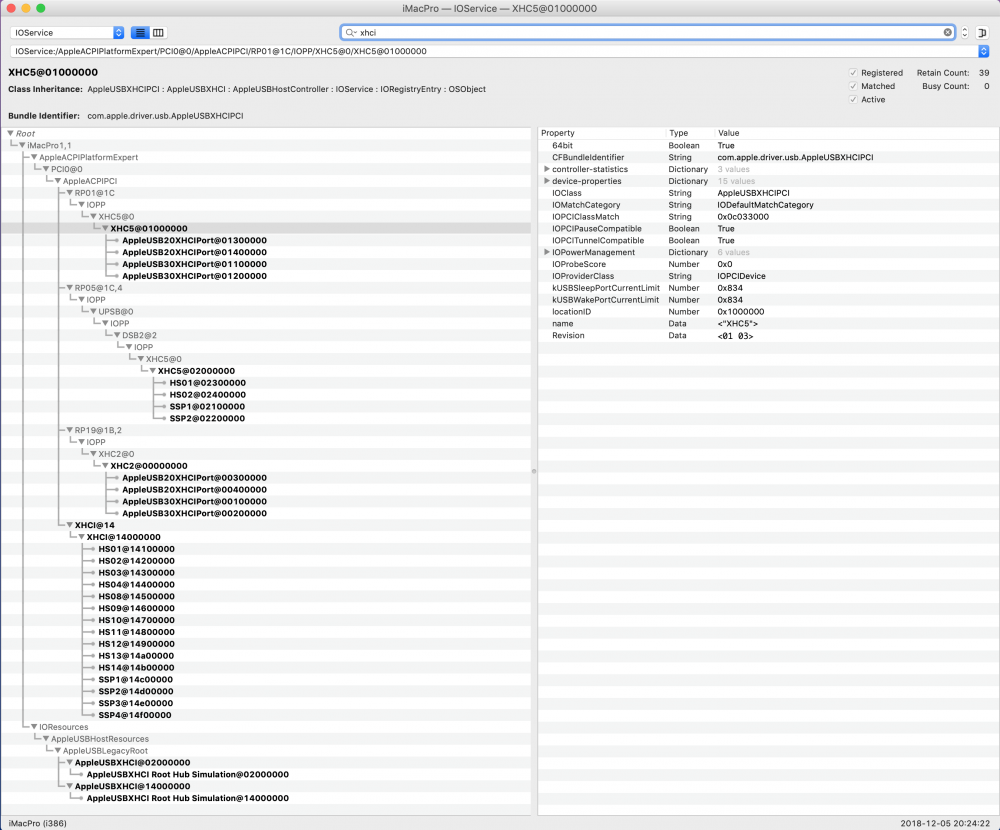This screenshot has width=1000, height=830.
Task: Switch to hierarchical list view icon
Action: [140, 33]
